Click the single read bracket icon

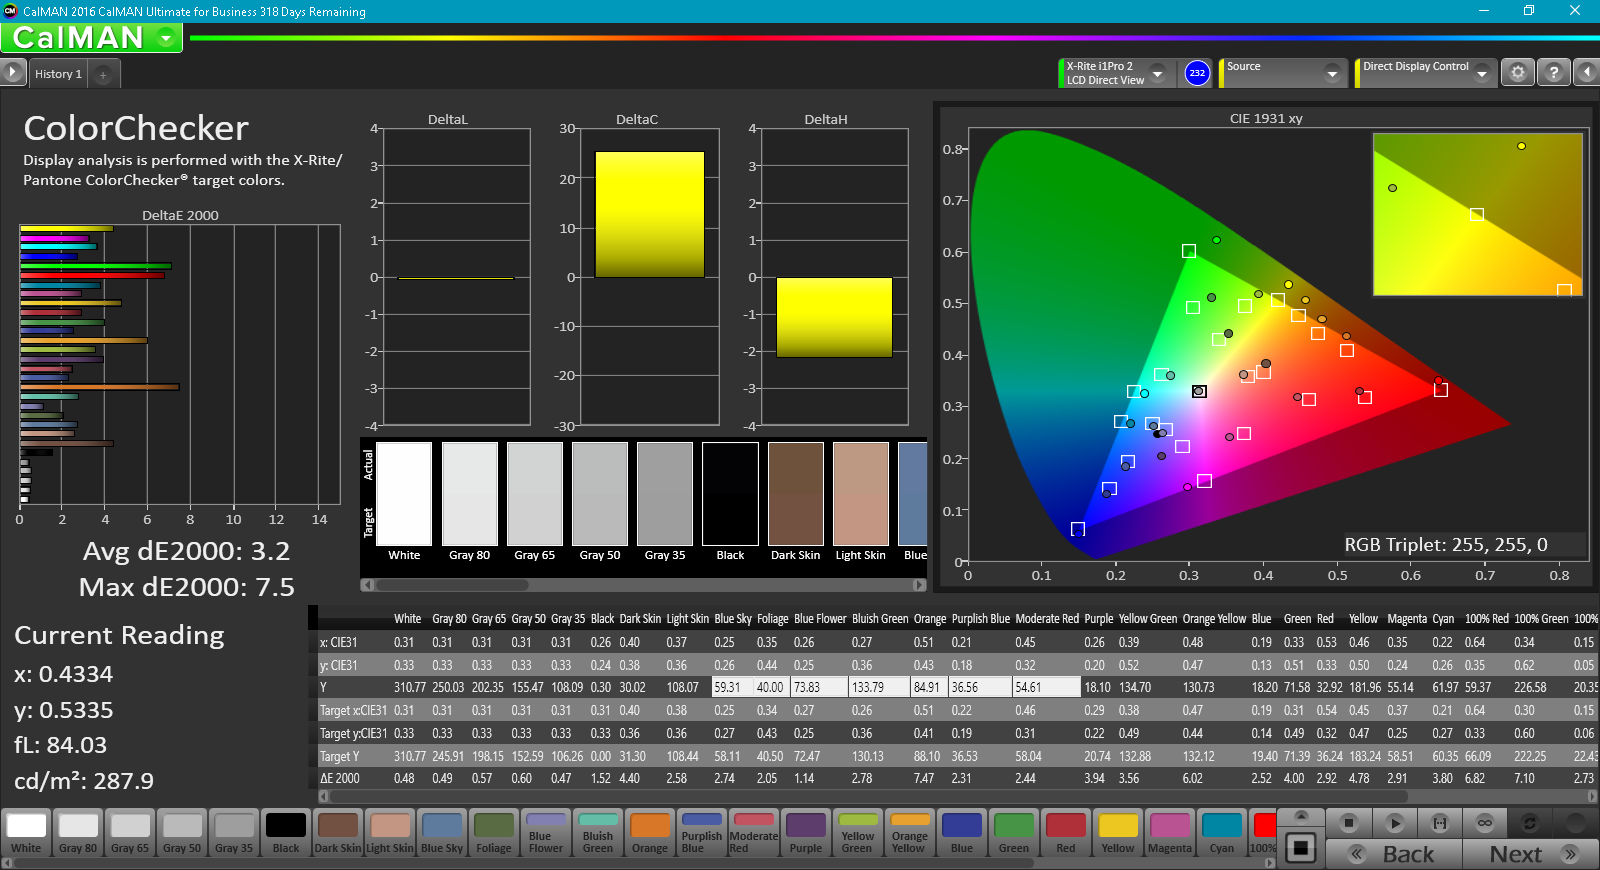click(x=1440, y=823)
